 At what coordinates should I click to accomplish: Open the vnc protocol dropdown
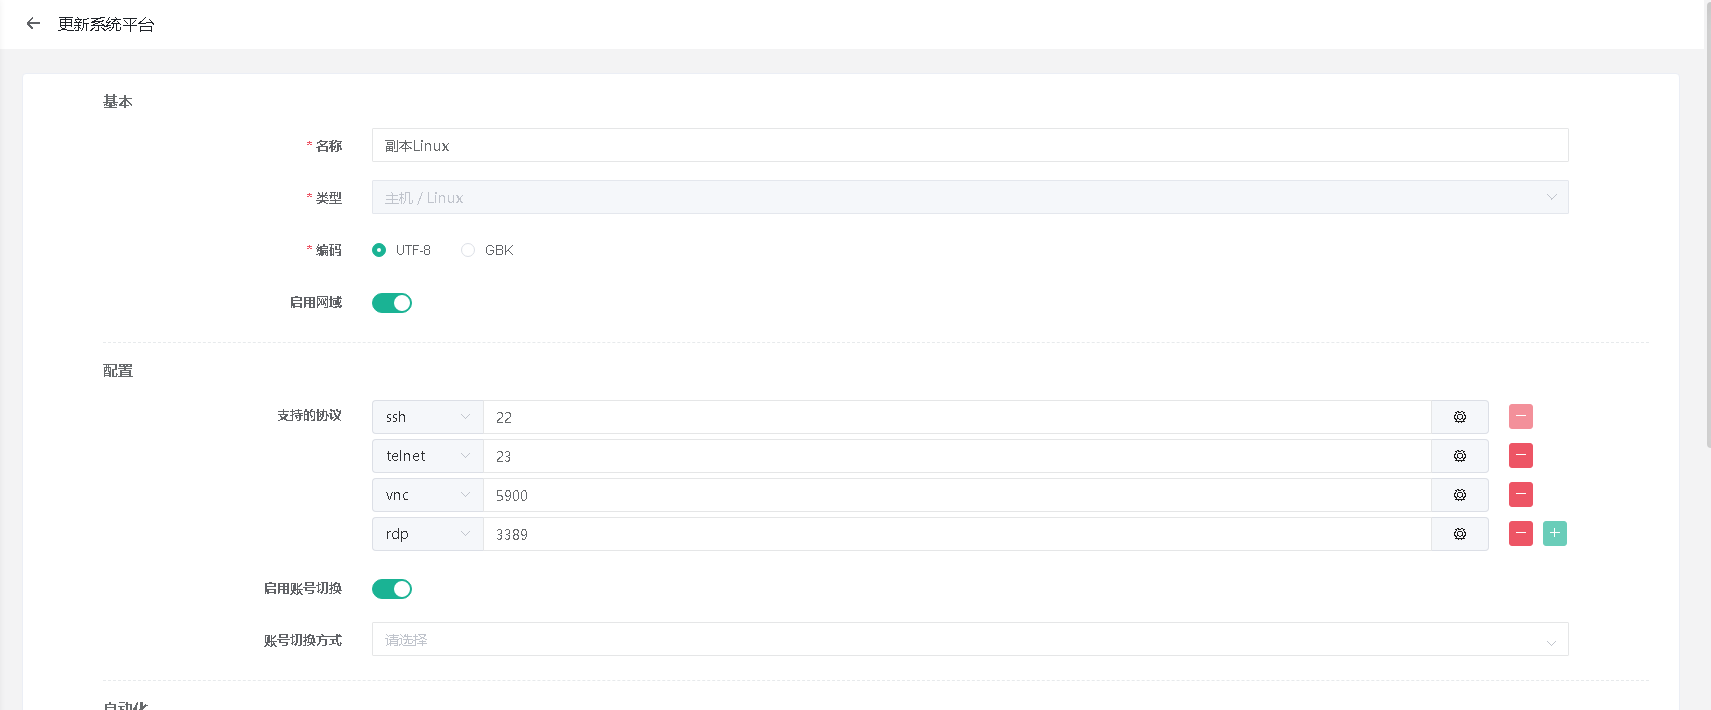pos(428,495)
